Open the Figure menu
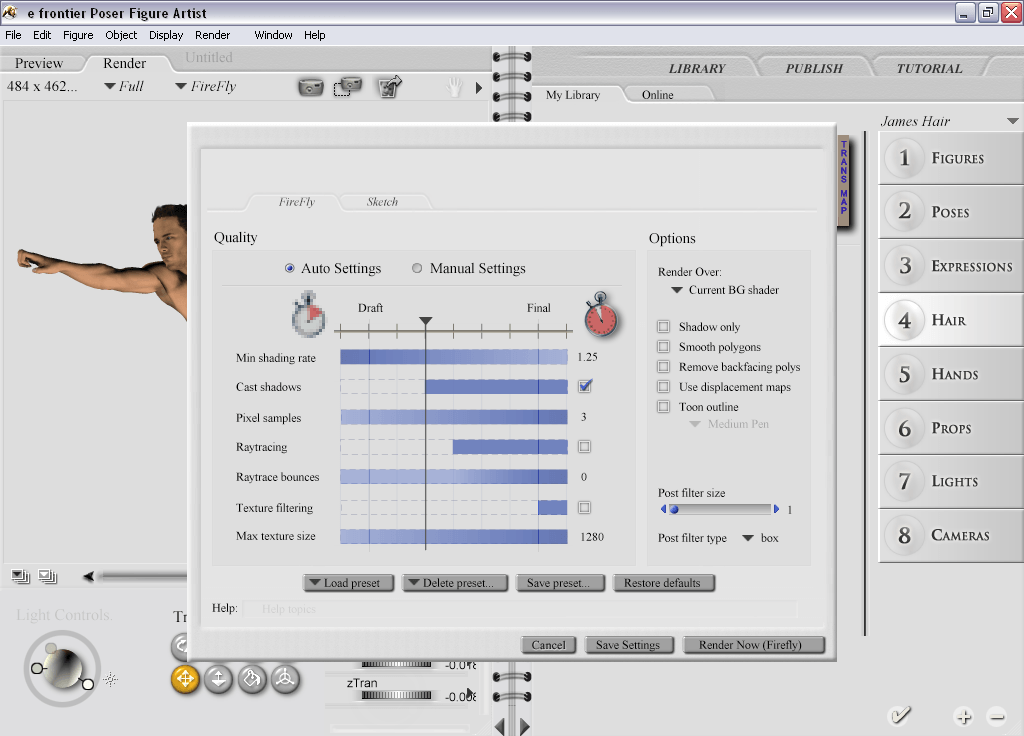Image resolution: width=1024 pixels, height=736 pixels. click(x=78, y=35)
